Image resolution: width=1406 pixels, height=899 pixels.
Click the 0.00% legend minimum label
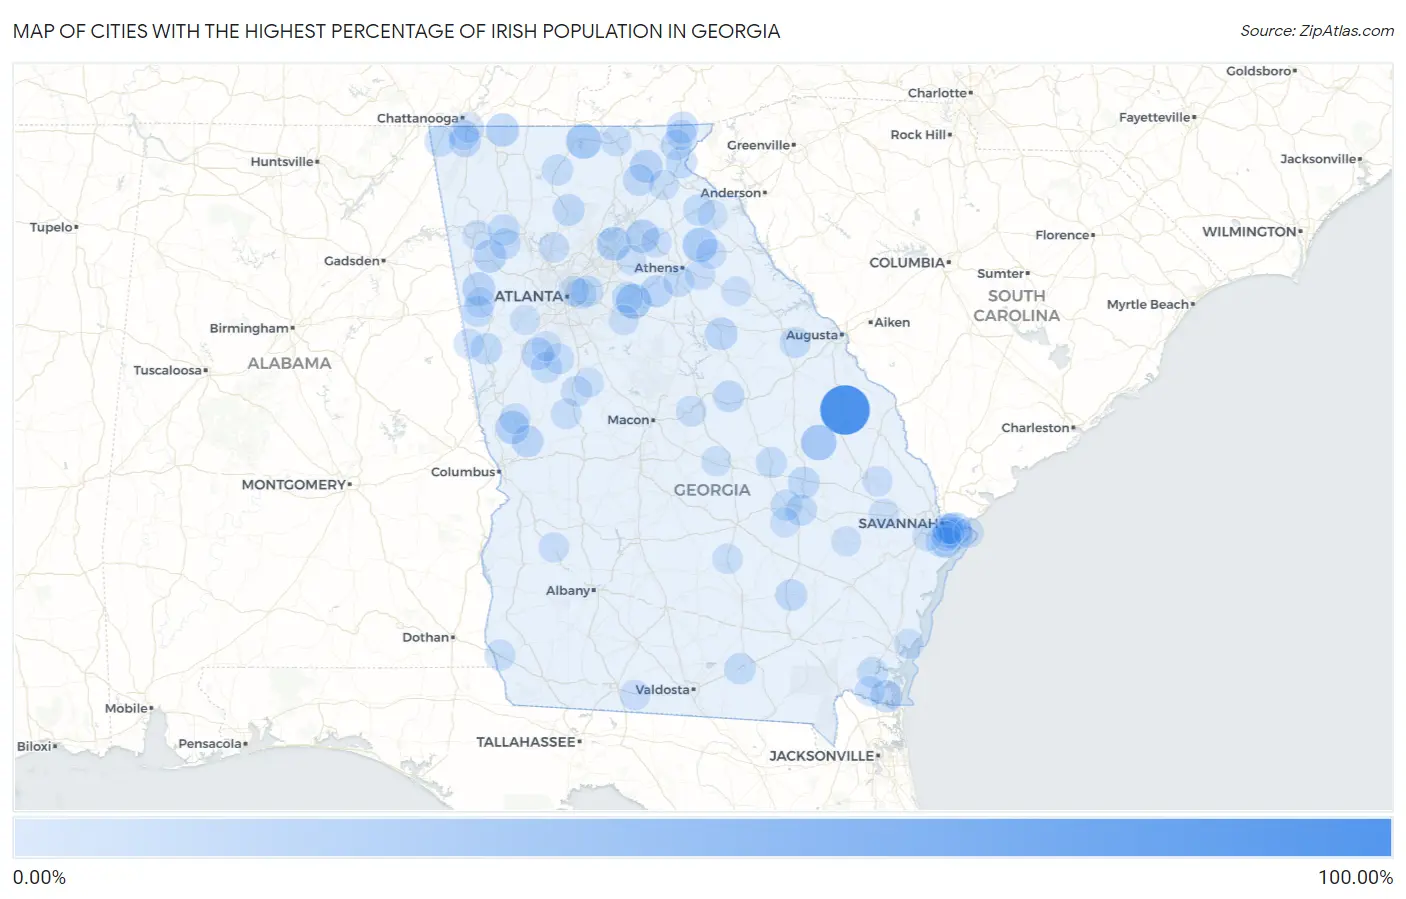pyautogui.click(x=39, y=878)
